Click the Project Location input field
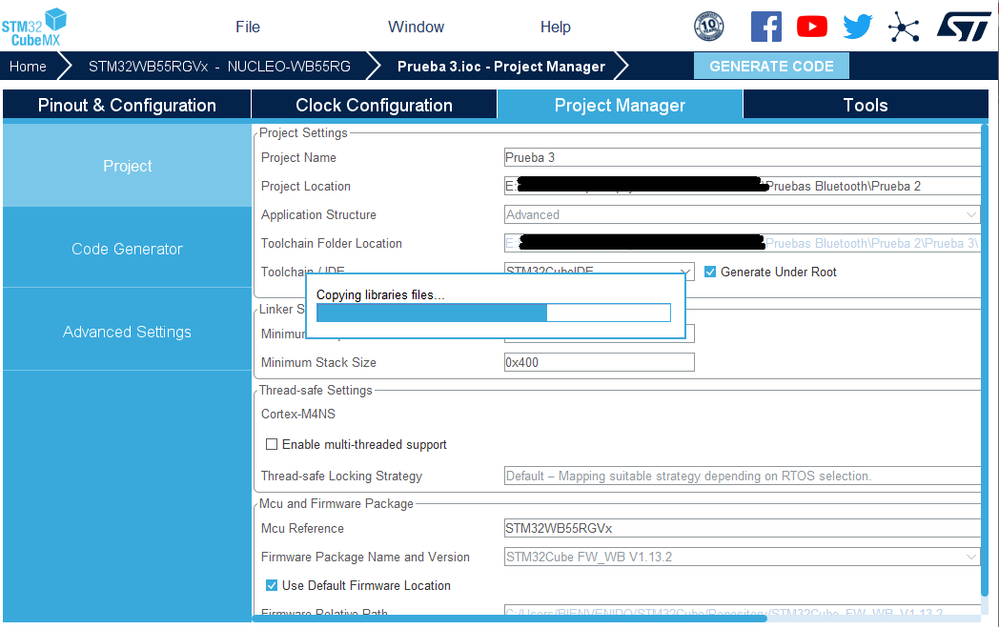Screen dimensions: 999x627 [742, 186]
